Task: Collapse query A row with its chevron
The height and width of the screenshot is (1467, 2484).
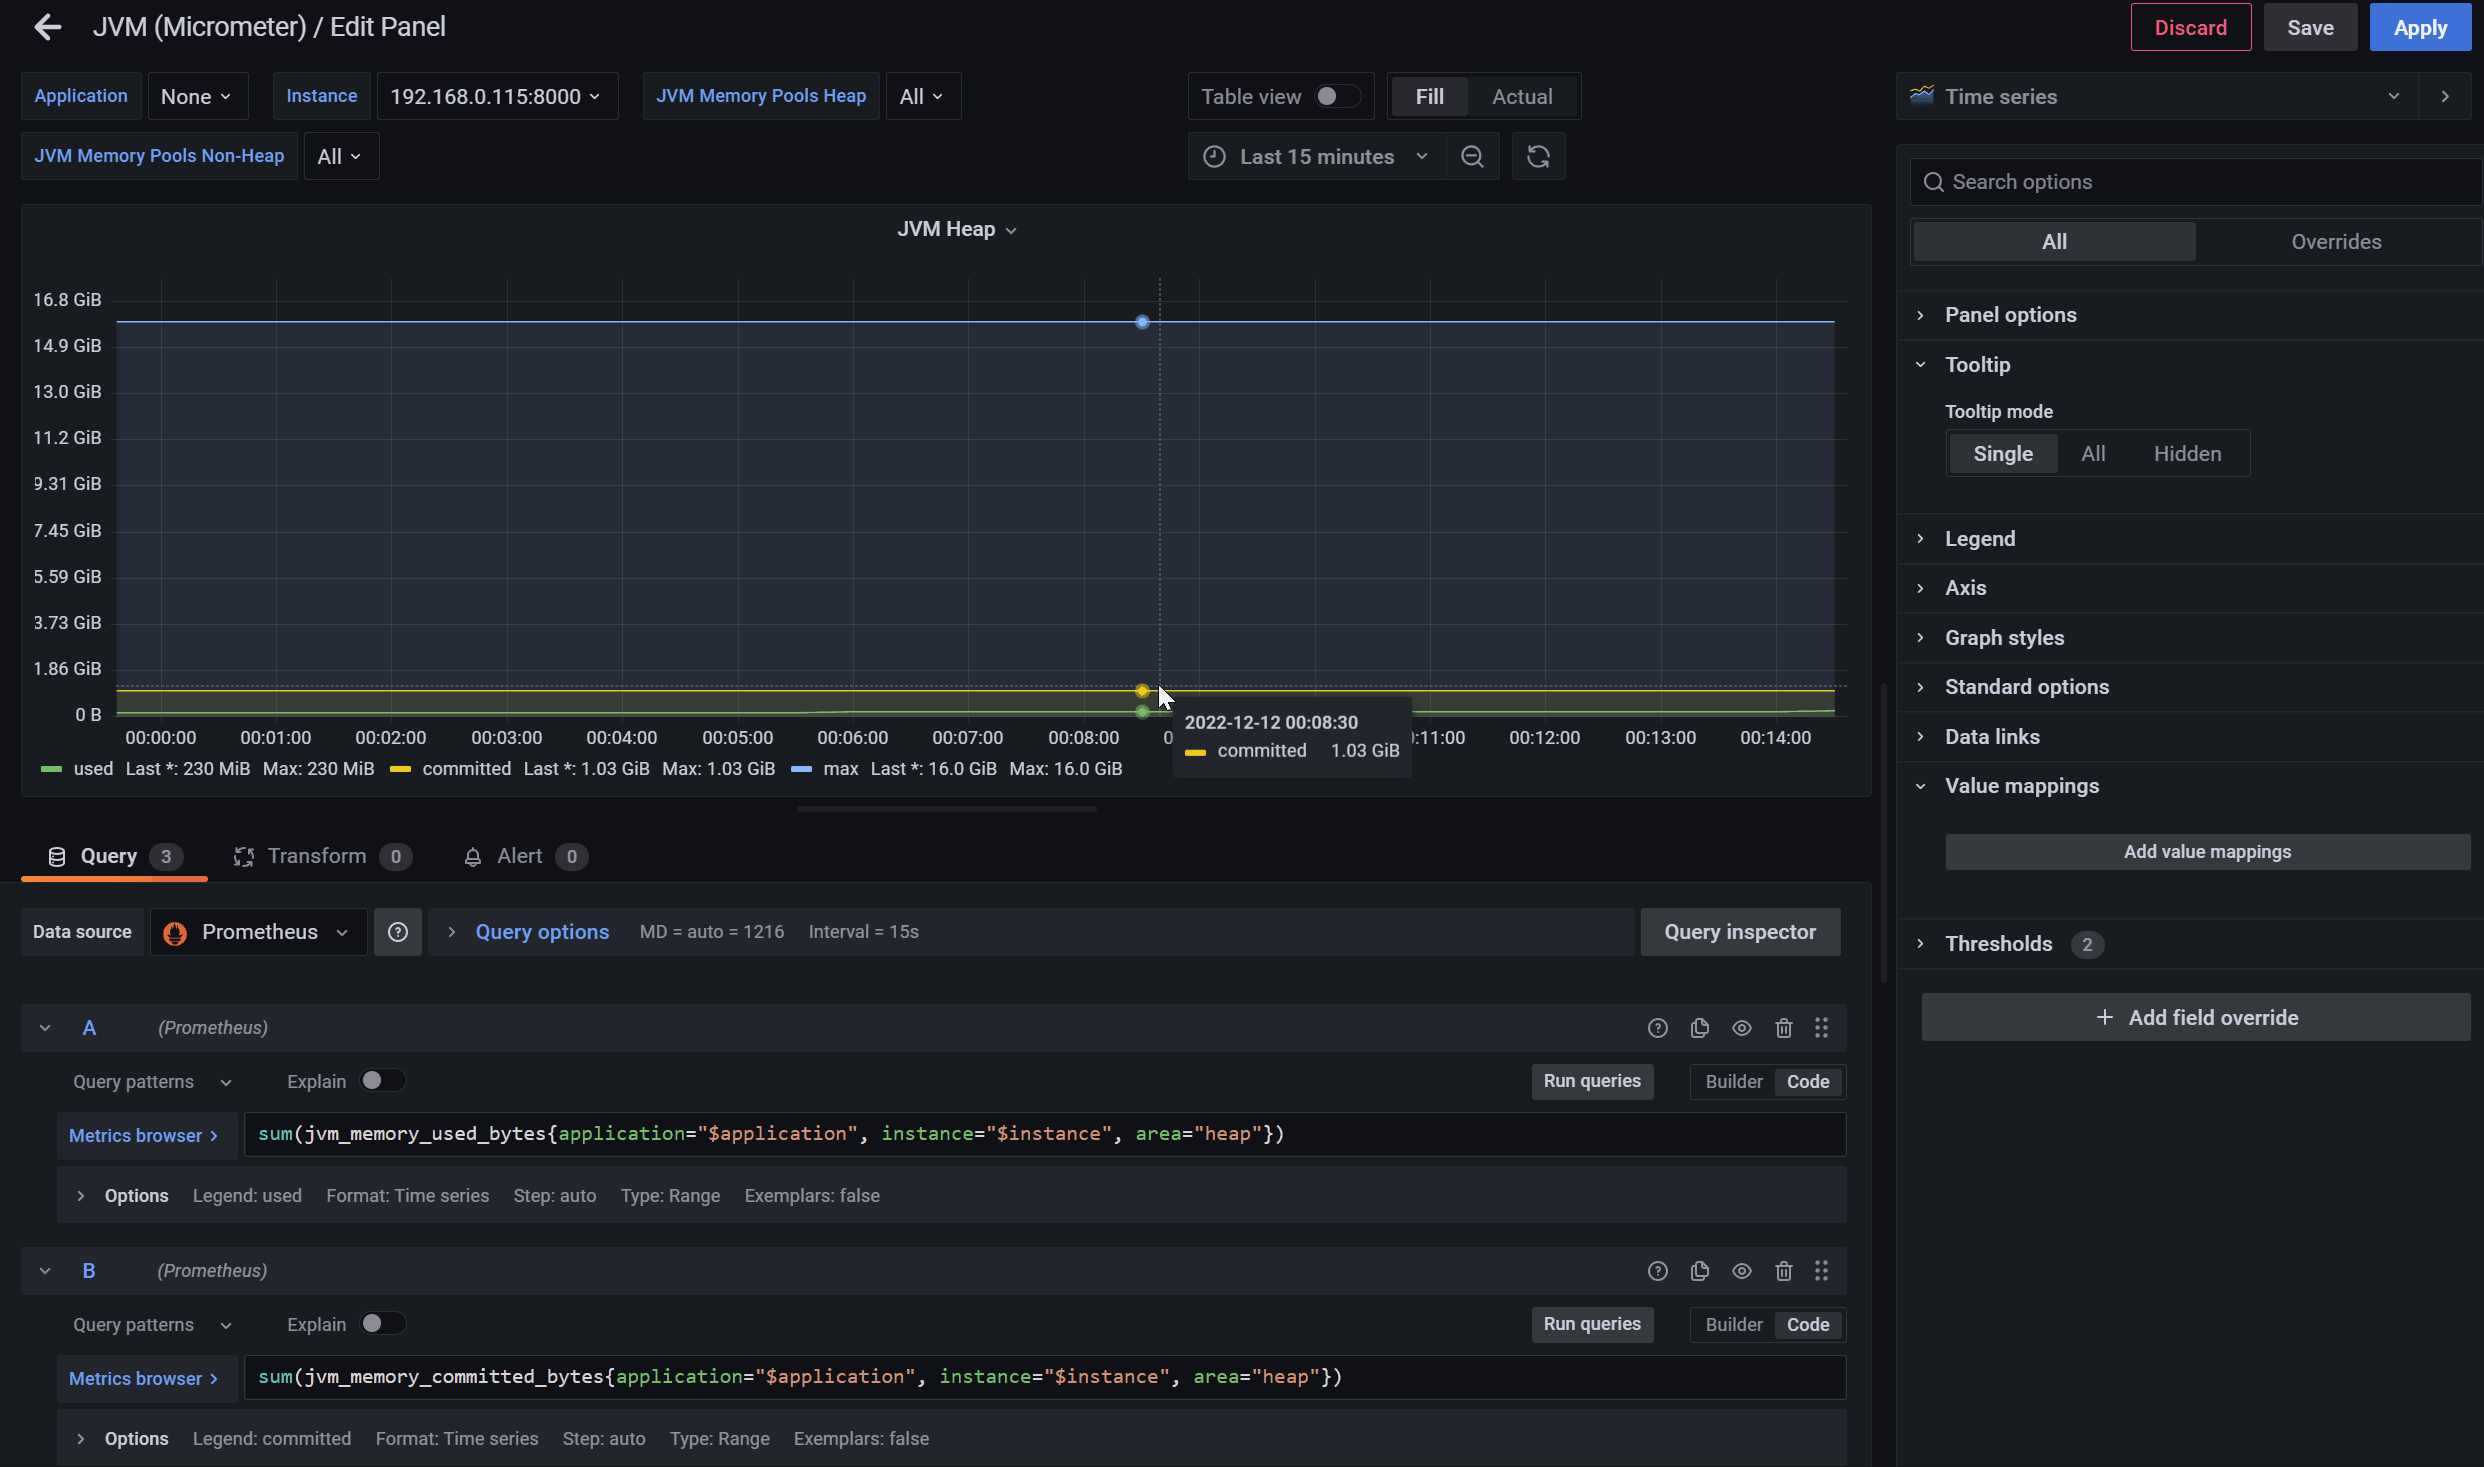Action: (45, 1028)
